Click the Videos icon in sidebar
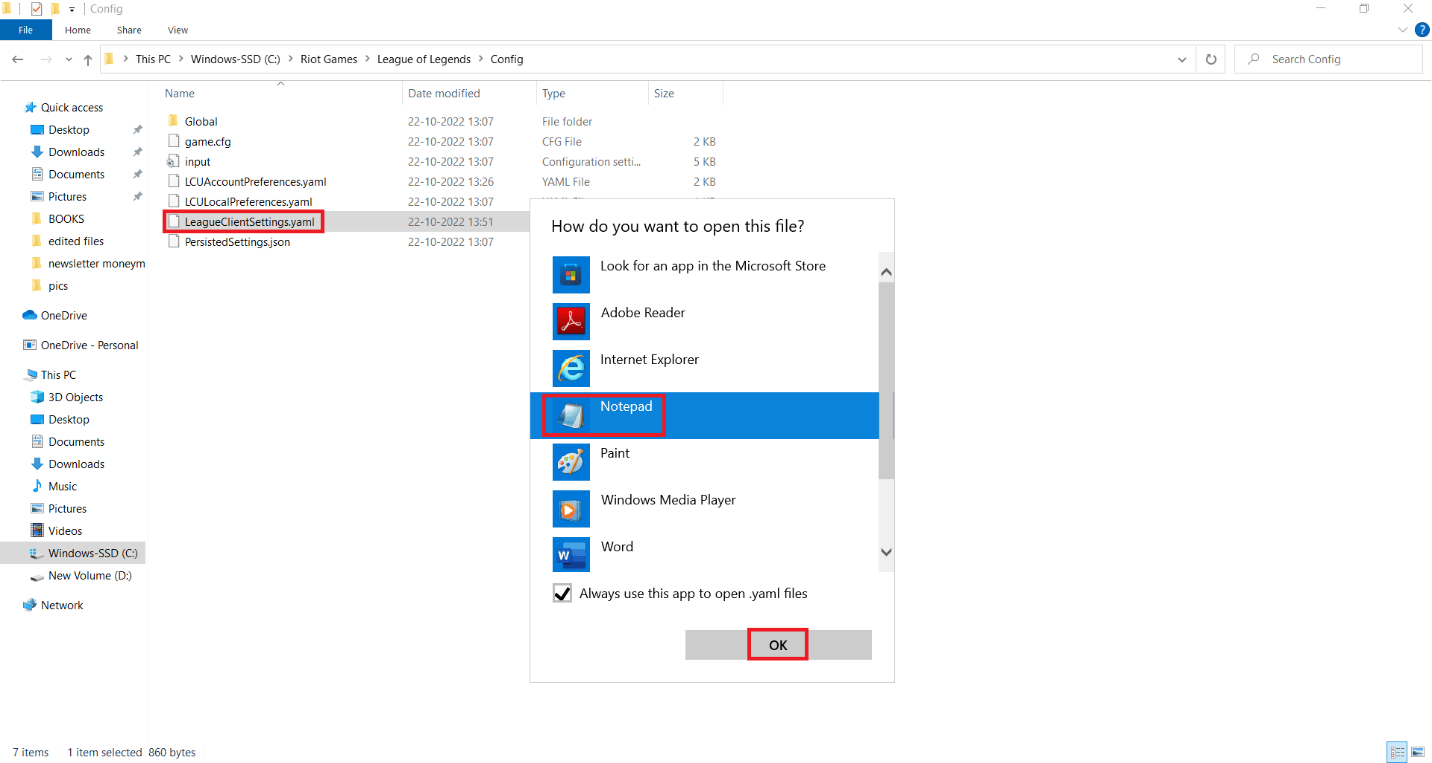Viewport: 1432px width, 763px height. coord(38,531)
